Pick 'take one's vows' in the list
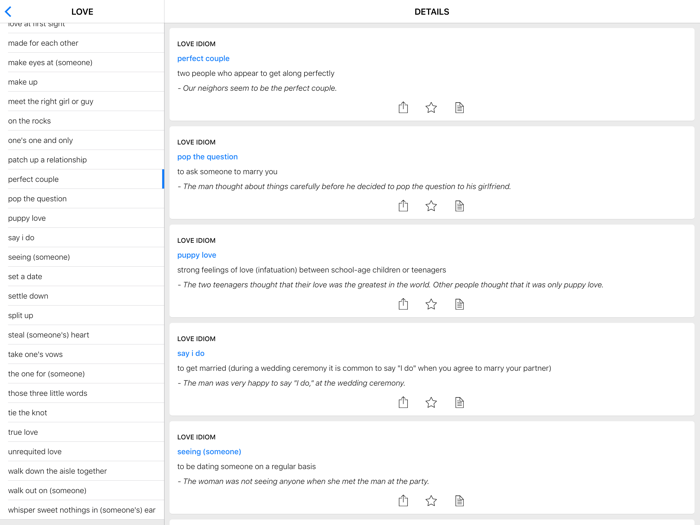The width and height of the screenshot is (700, 525). coord(82,354)
